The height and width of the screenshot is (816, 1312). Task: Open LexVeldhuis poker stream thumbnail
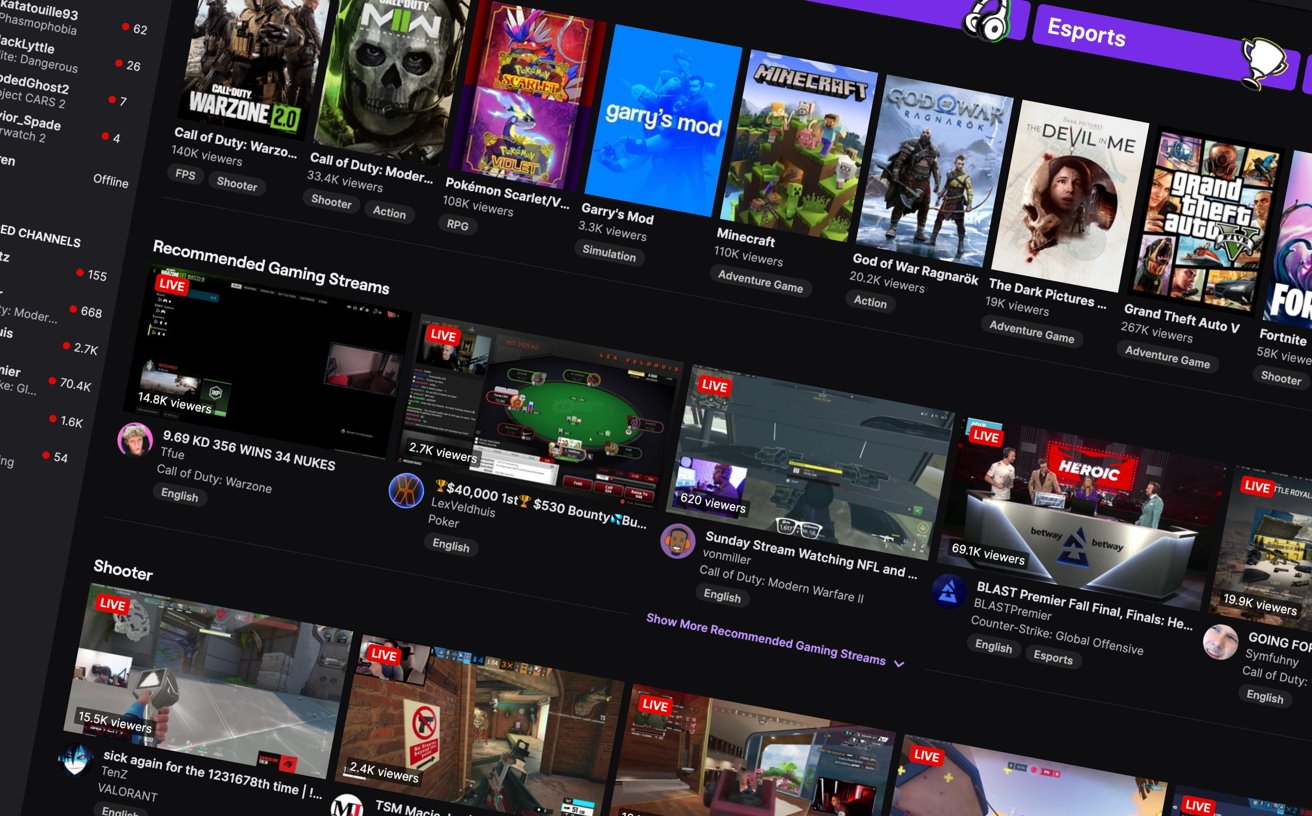coord(540,413)
